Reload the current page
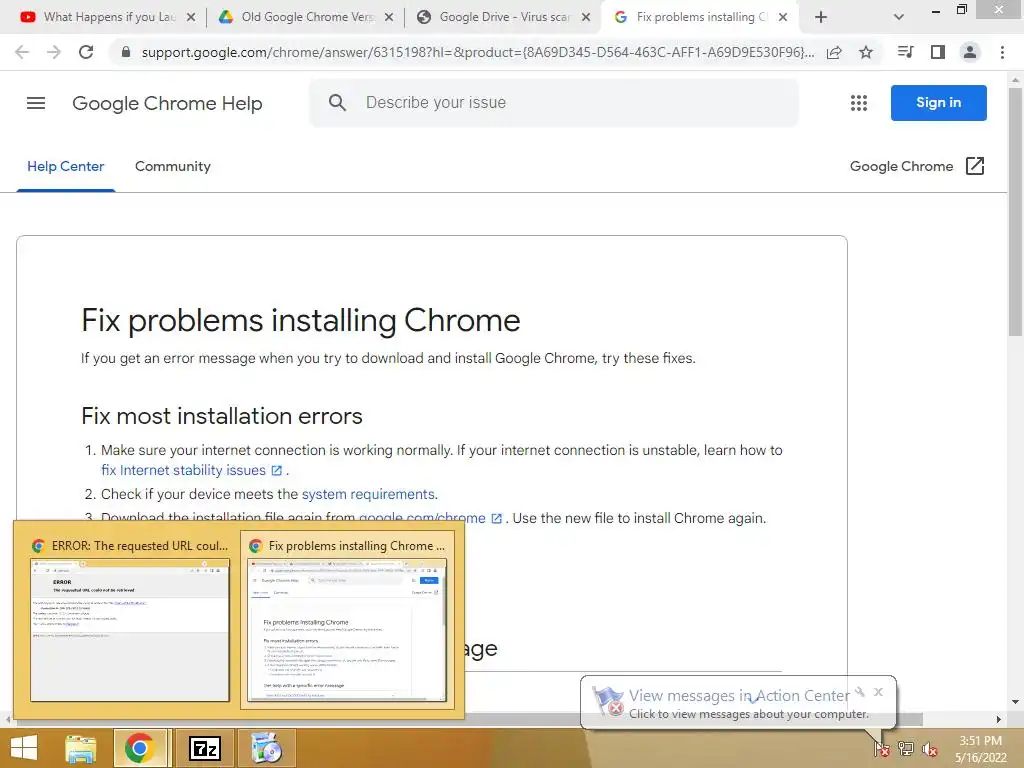1024x768 pixels. [86, 52]
